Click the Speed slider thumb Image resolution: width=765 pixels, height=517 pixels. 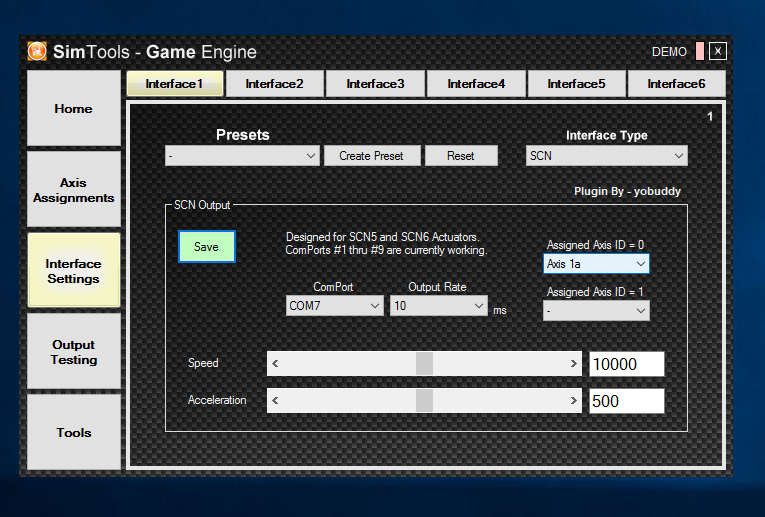pos(424,363)
